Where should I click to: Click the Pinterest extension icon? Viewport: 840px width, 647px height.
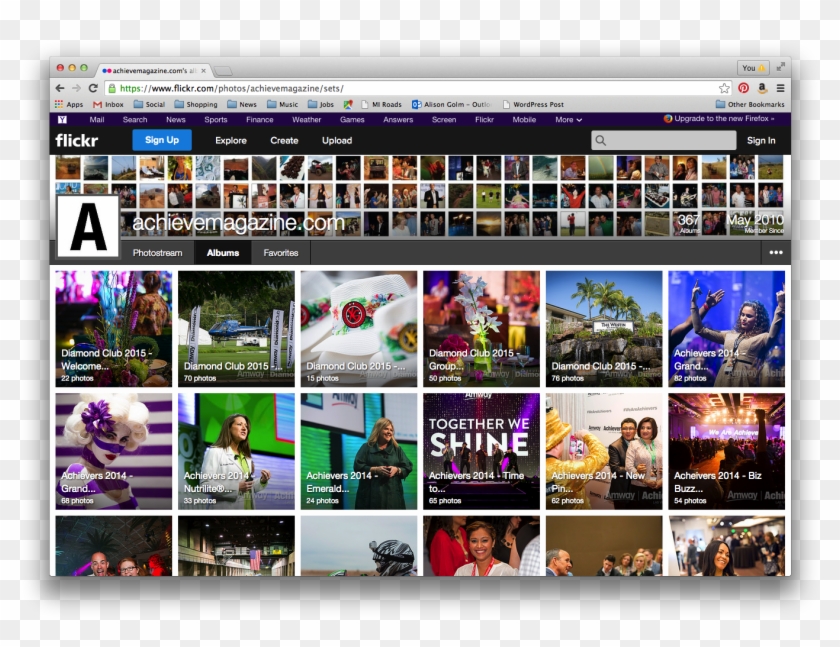743,88
